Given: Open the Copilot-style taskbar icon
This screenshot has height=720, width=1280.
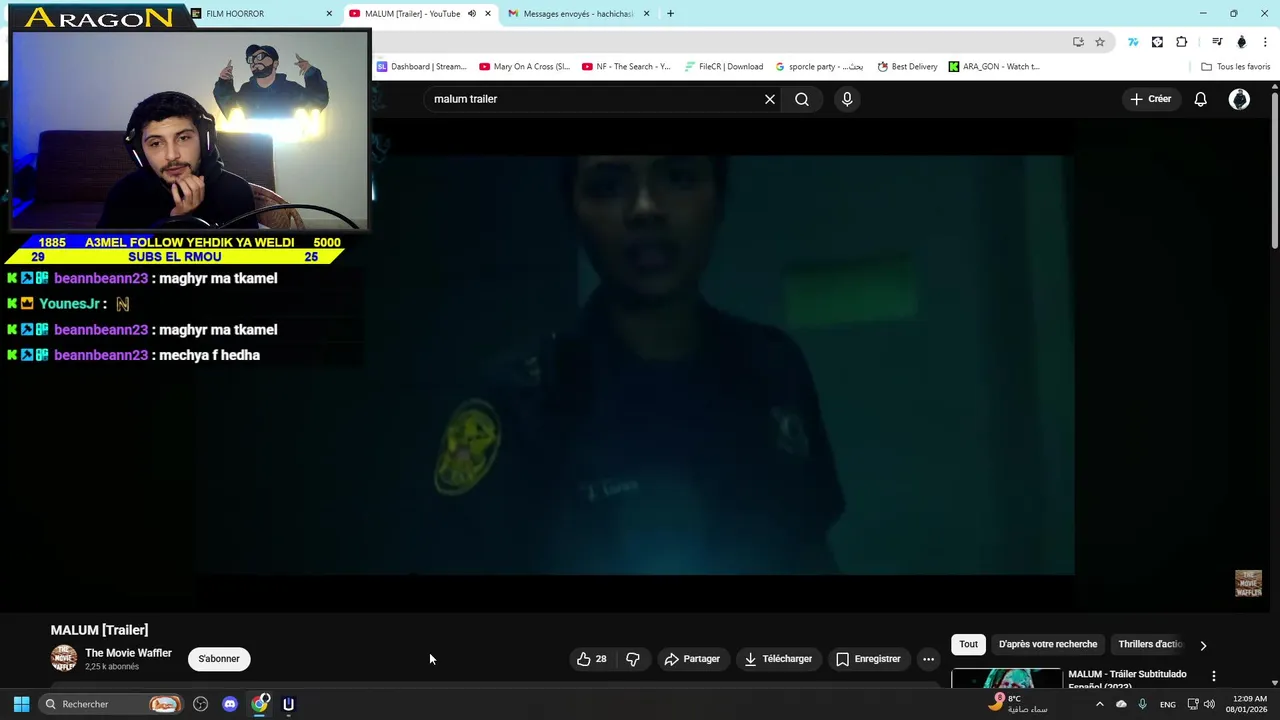Looking at the screenshot, I should (200, 704).
